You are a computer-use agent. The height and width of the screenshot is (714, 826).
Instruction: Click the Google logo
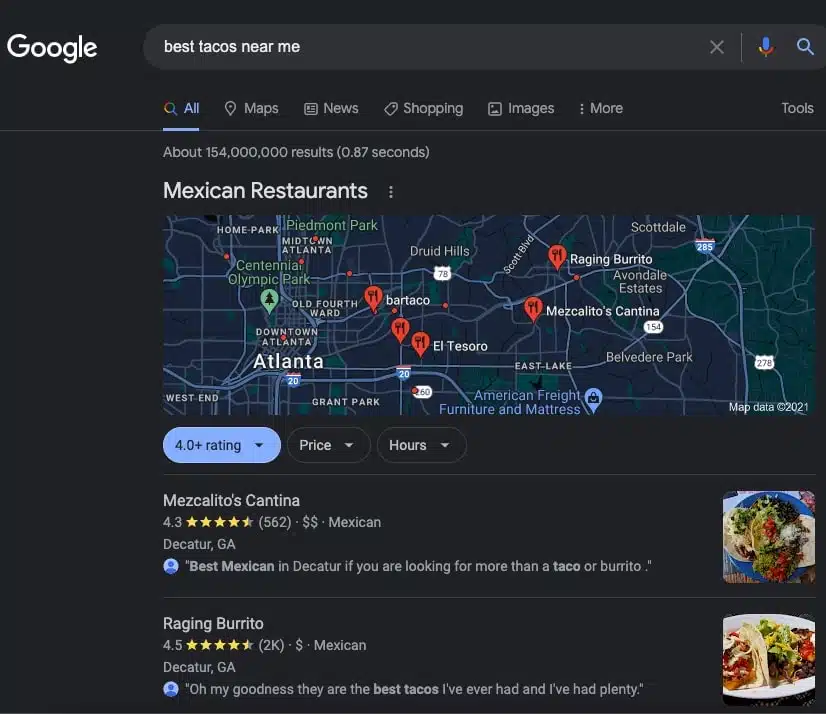coord(52,48)
